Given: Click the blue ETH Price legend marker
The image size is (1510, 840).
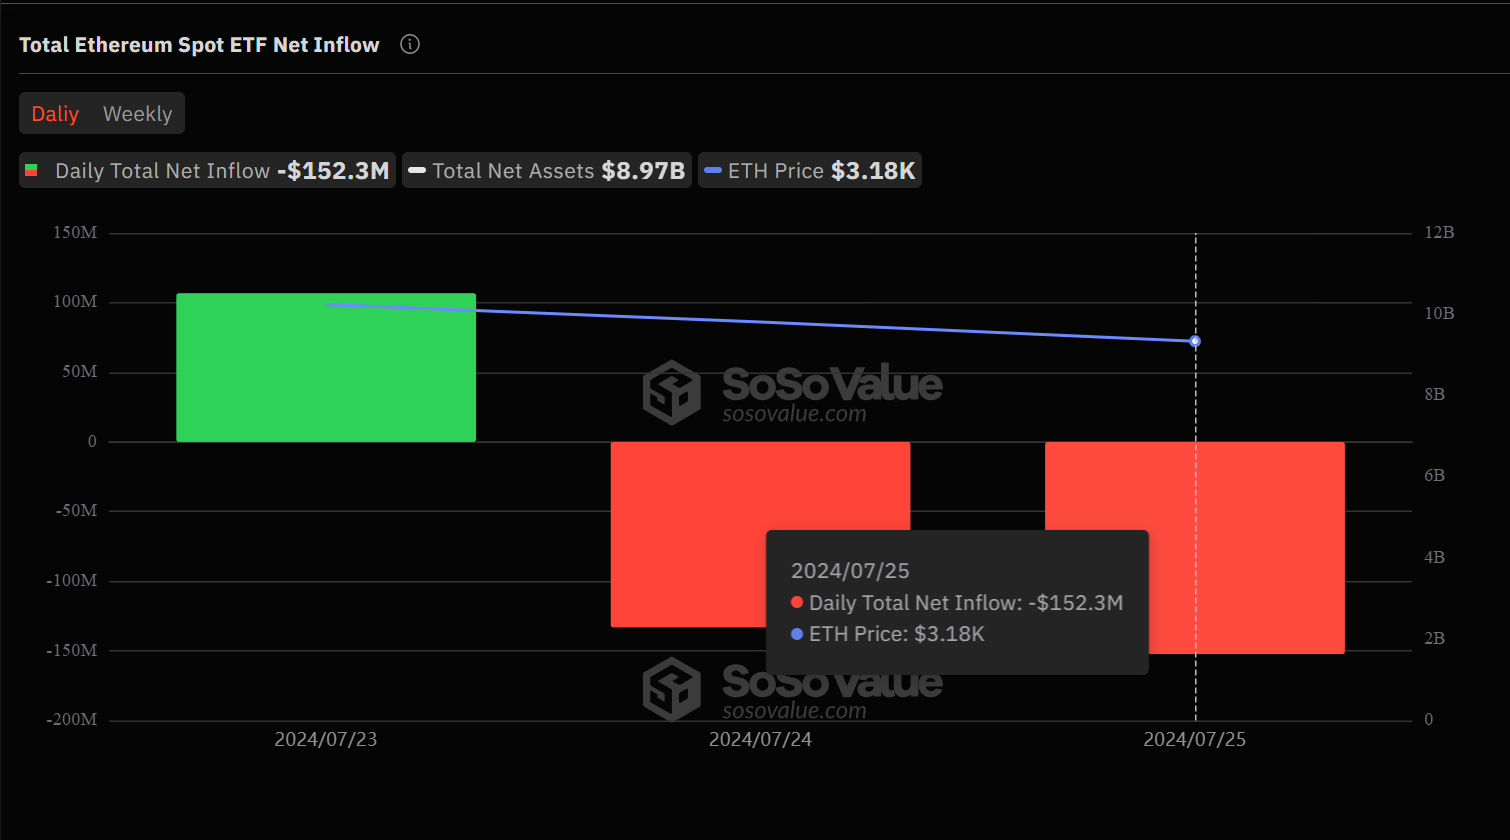Looking at the screenshot, I should pyautogui.click(x=713, y=171).
